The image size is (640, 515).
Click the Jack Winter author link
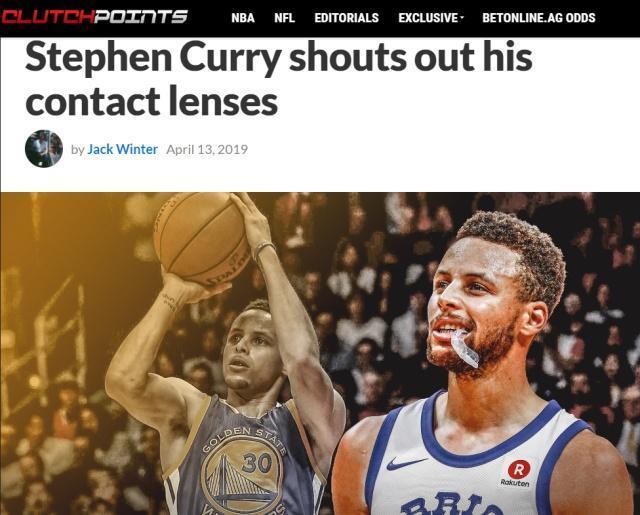coord(122,149)
